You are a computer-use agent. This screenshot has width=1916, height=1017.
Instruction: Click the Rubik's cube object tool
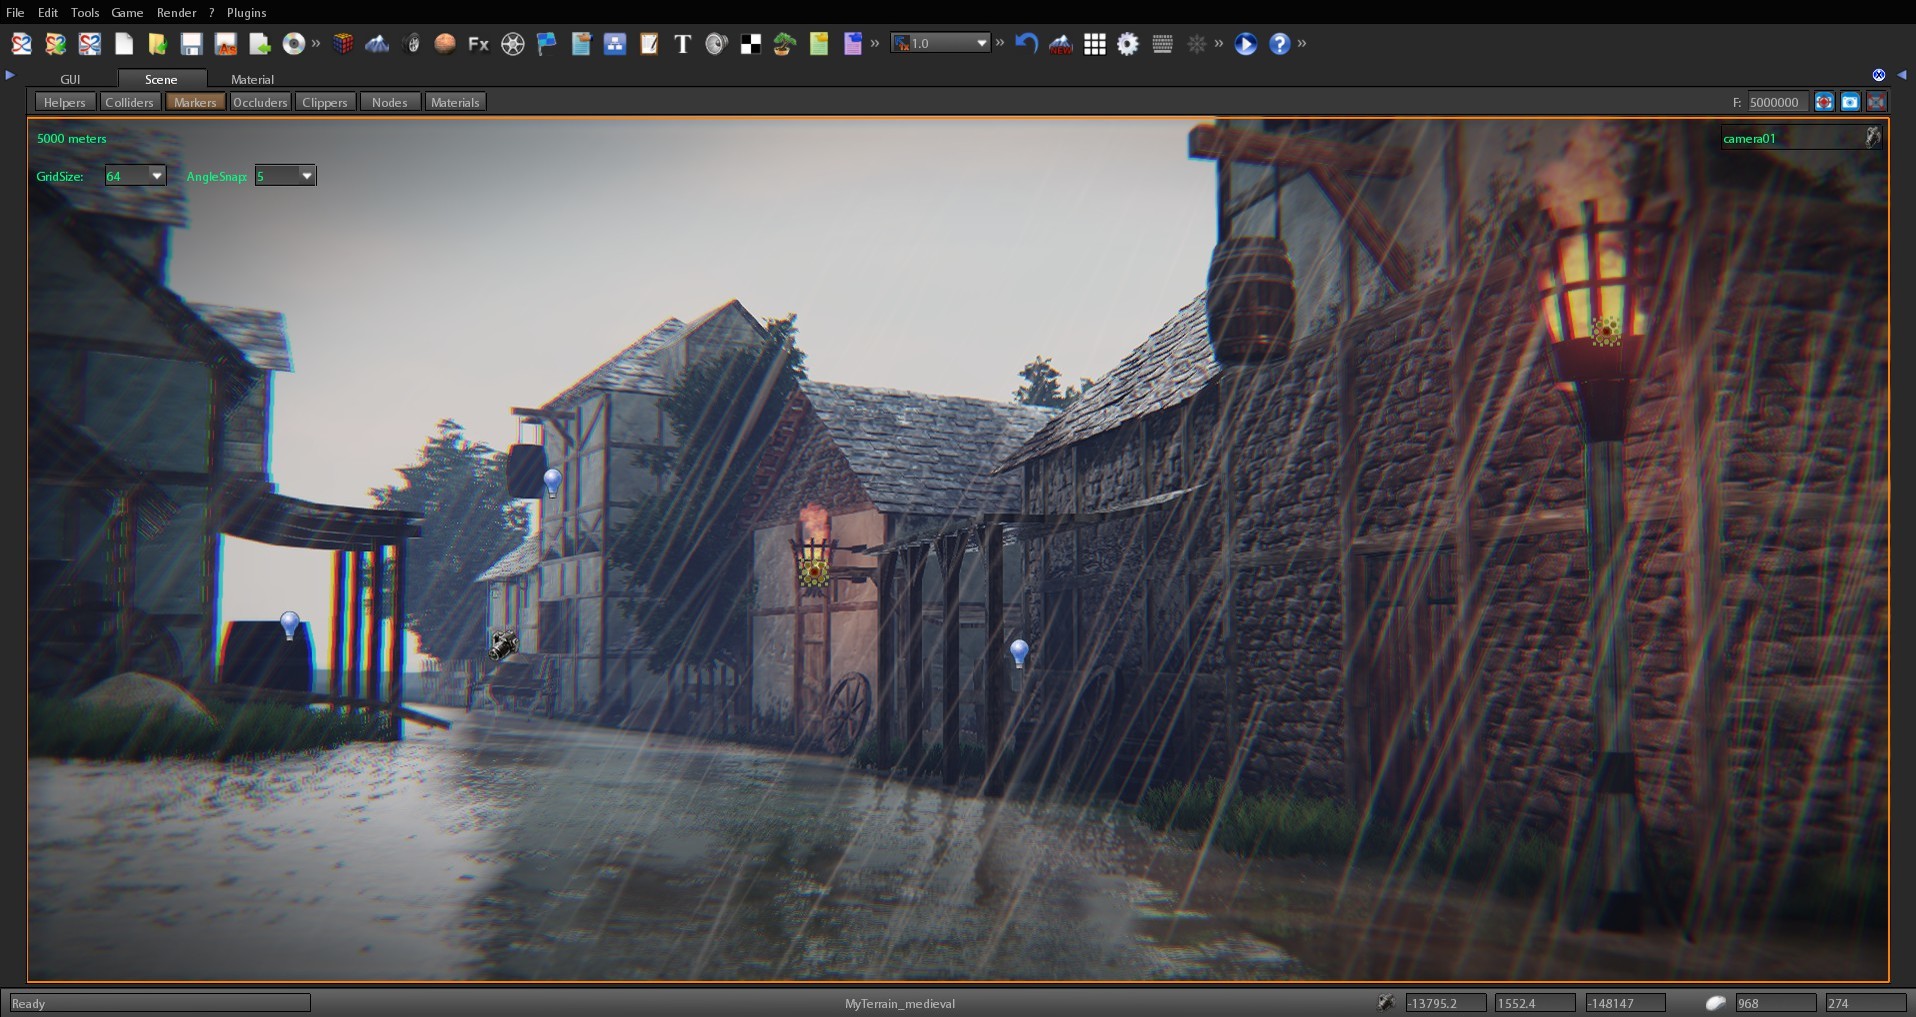click(344, 44)
